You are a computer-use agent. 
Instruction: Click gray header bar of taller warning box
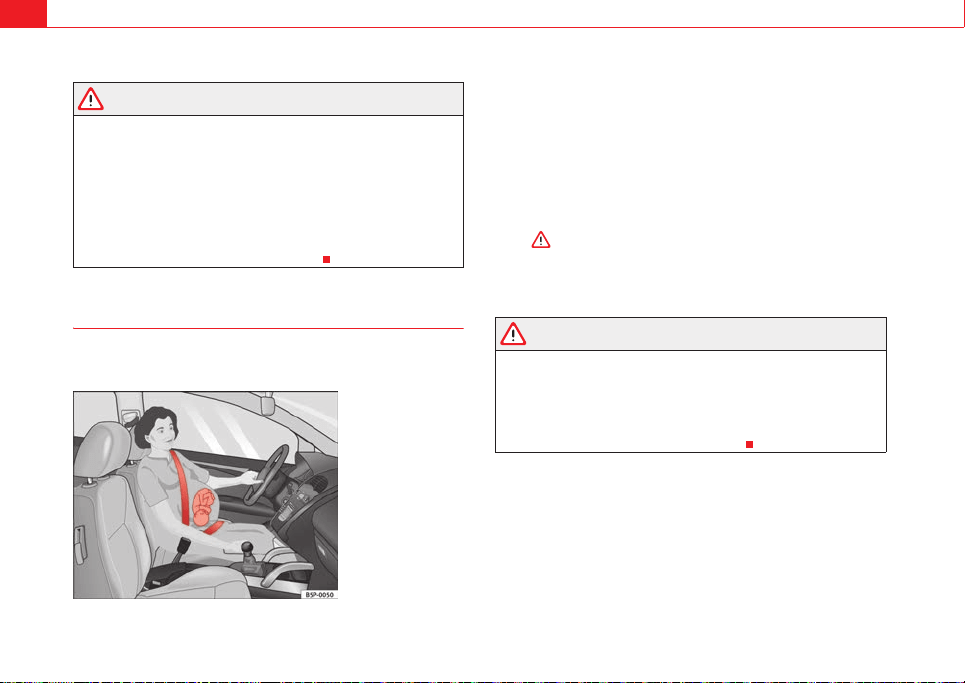click(268, 99)
